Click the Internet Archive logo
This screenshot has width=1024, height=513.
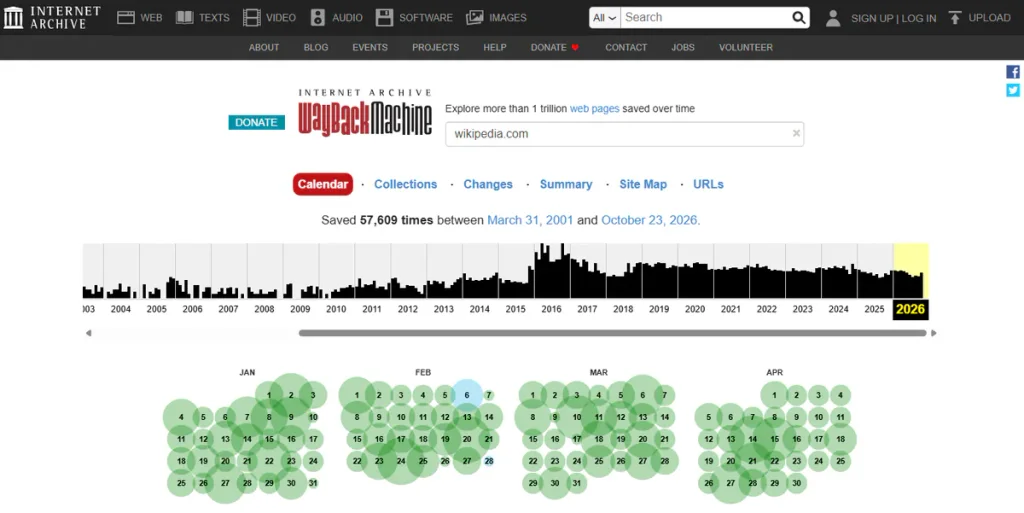(x=52, y=18)
